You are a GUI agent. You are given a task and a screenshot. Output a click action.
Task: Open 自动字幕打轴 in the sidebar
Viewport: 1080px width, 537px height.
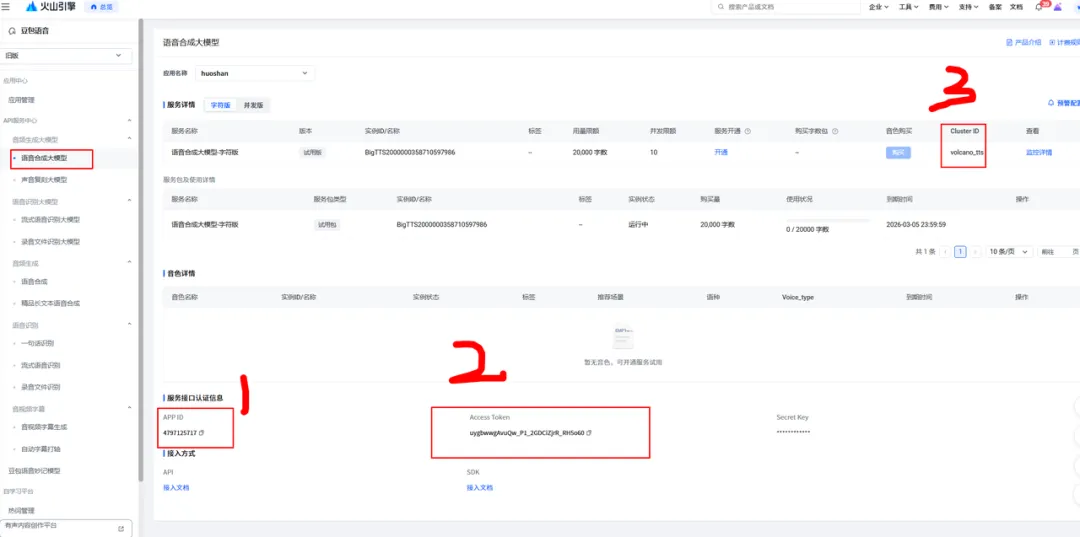click(x=41, y=449)
